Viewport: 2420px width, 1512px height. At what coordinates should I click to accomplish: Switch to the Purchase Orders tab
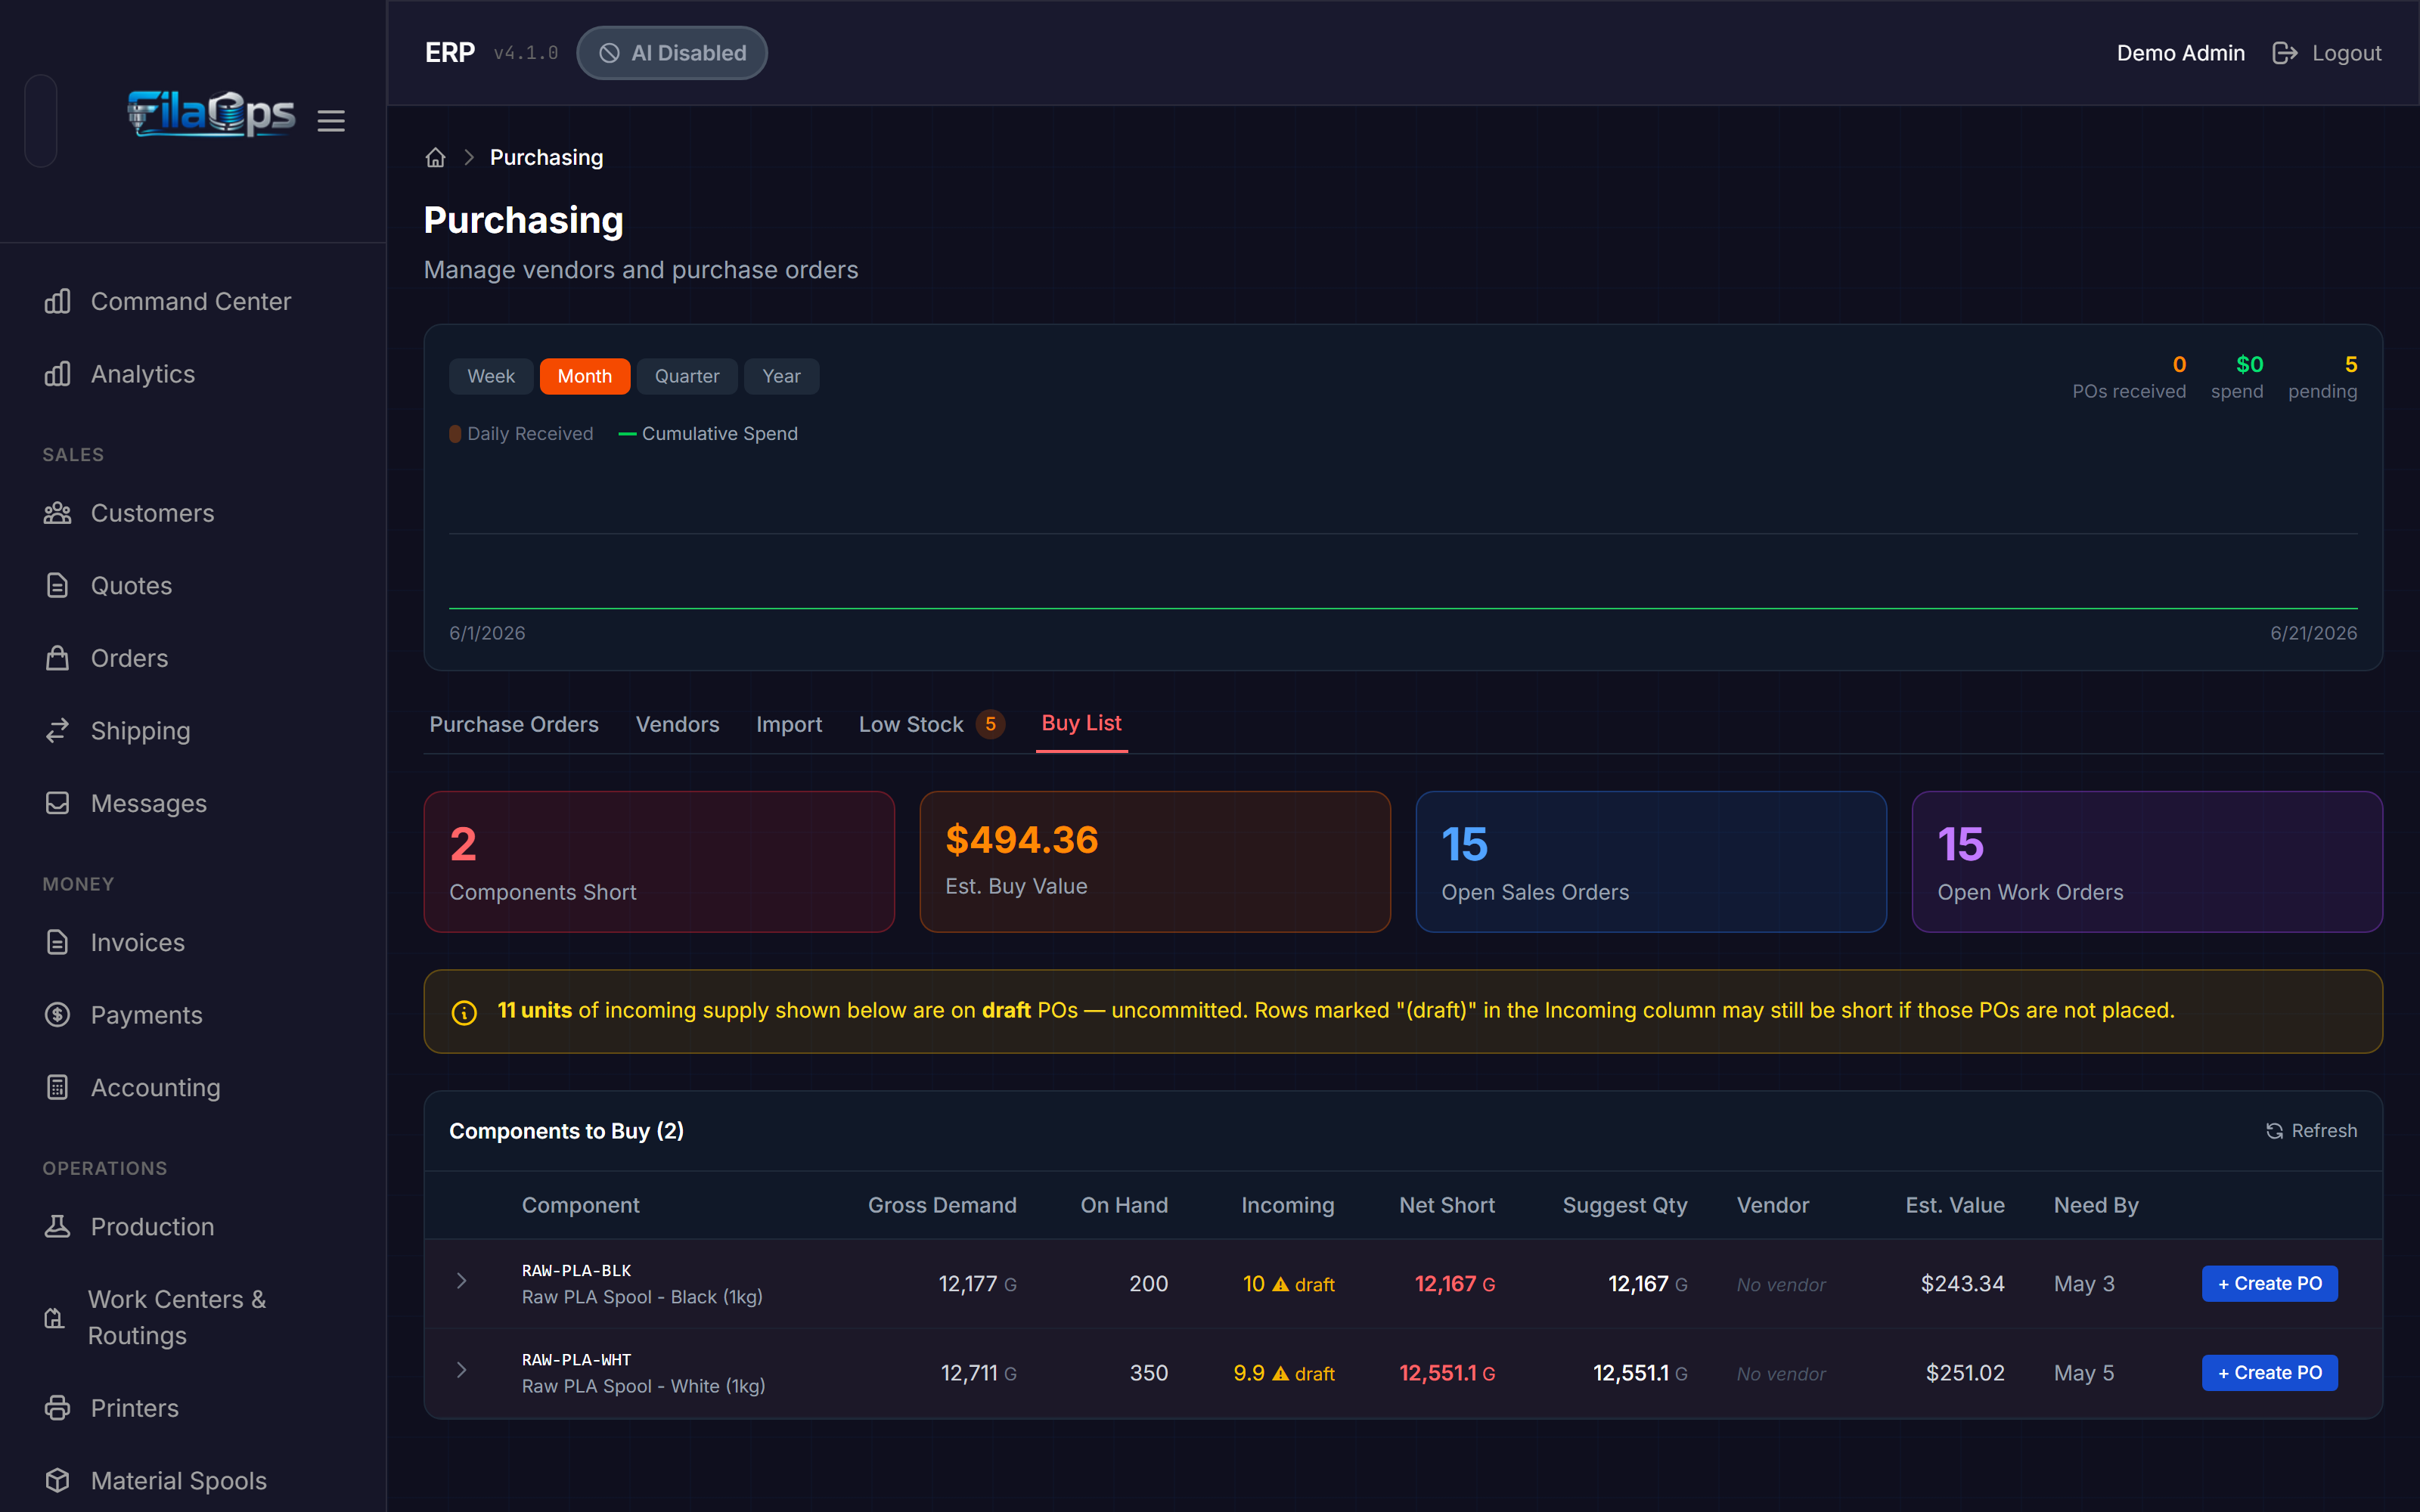click(x=514, y=724)
